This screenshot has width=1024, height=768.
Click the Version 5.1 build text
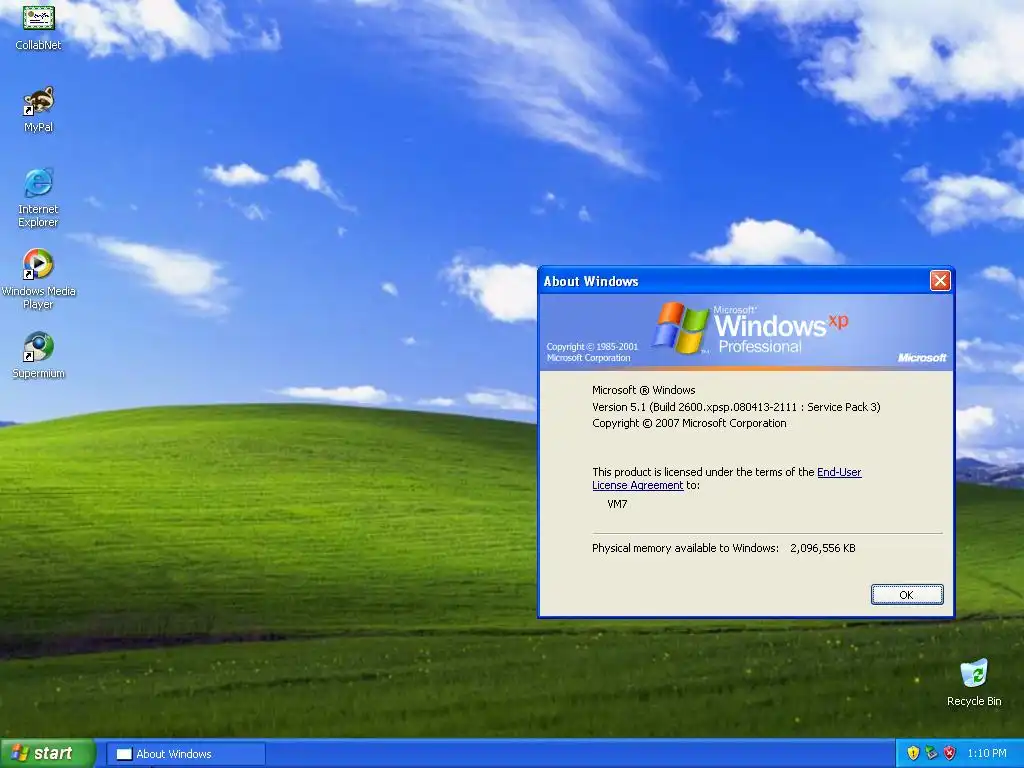click(x=736, y=407)
